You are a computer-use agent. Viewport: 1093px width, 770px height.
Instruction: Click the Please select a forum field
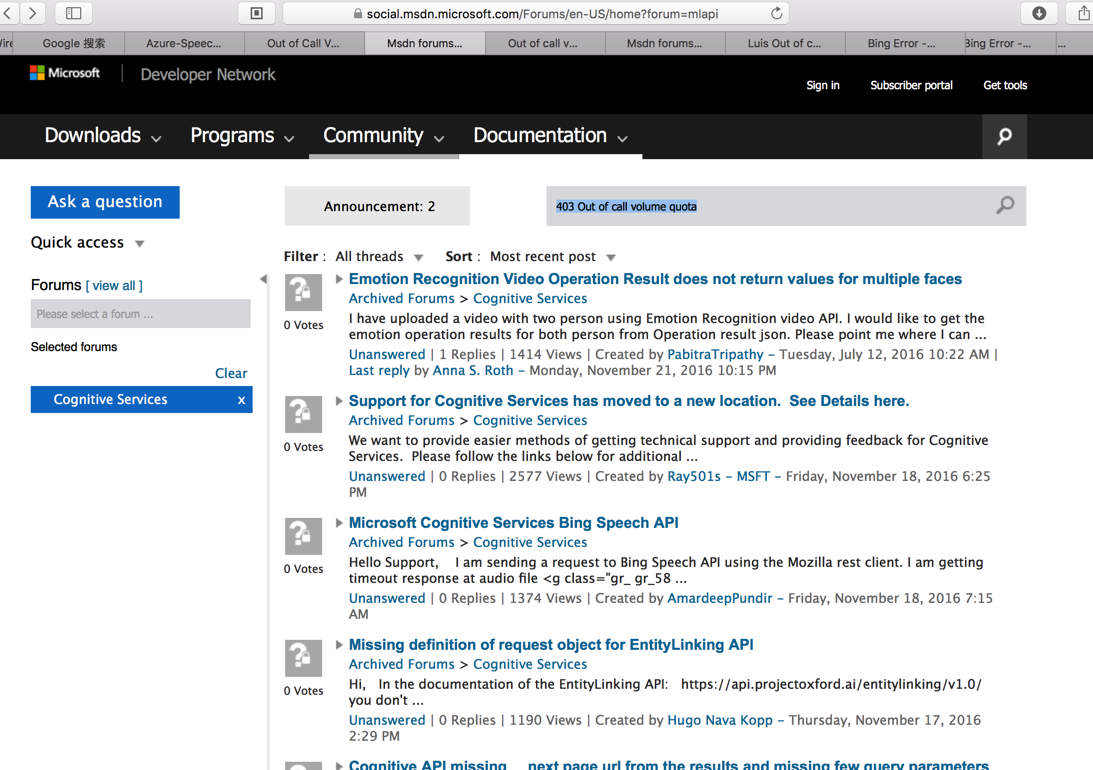tap(140, 314)
